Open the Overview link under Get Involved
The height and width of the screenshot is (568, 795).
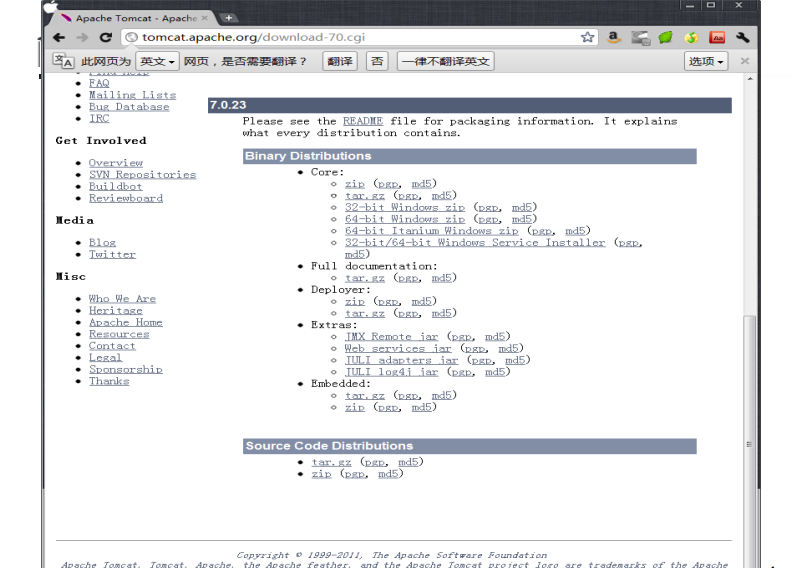click(x=116, y=163)
